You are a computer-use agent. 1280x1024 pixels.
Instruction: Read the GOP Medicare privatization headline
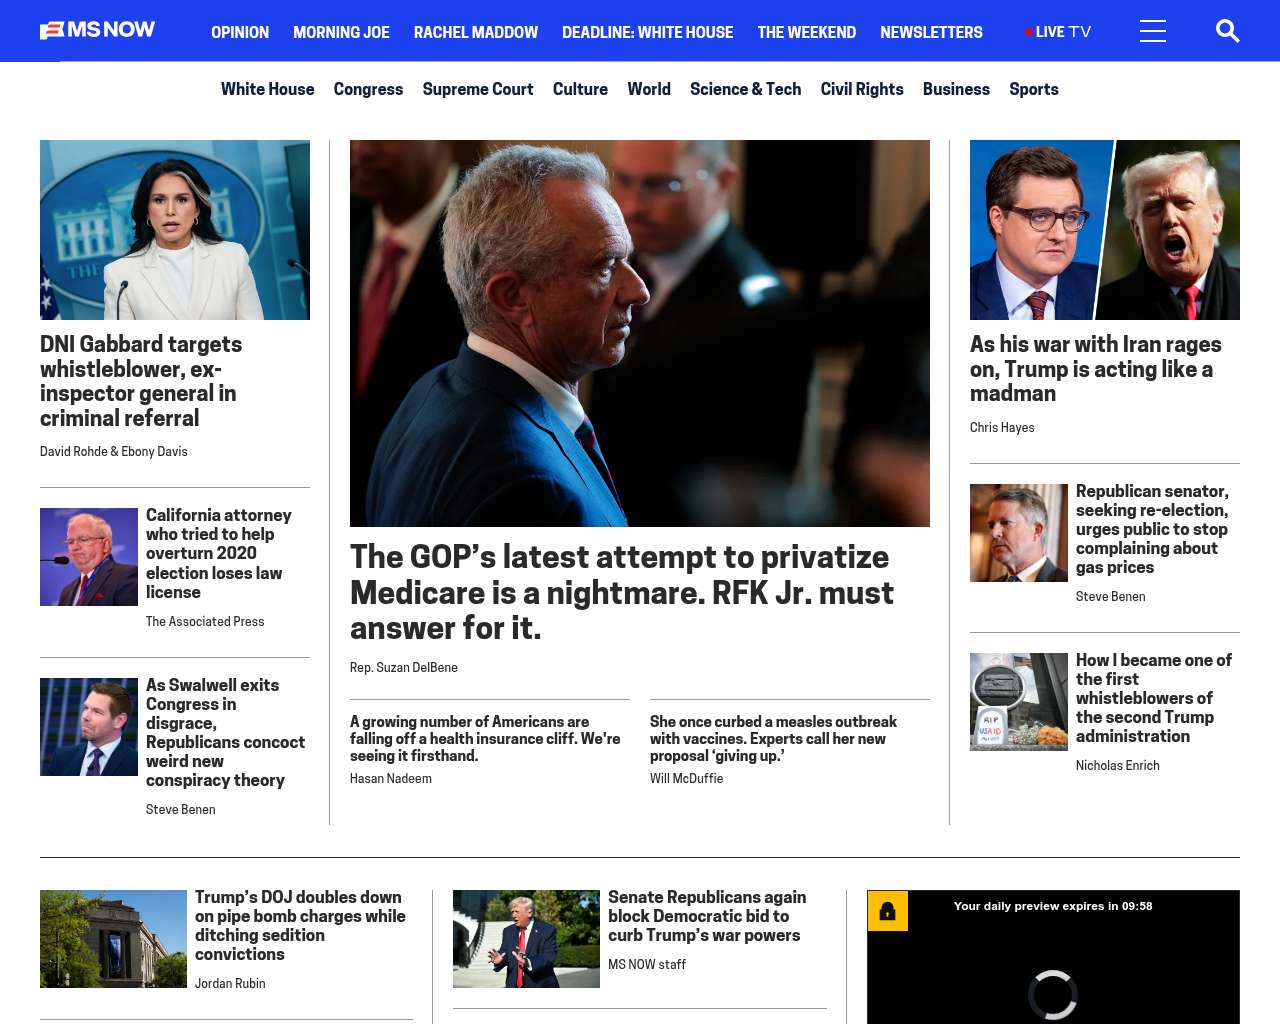622,592
